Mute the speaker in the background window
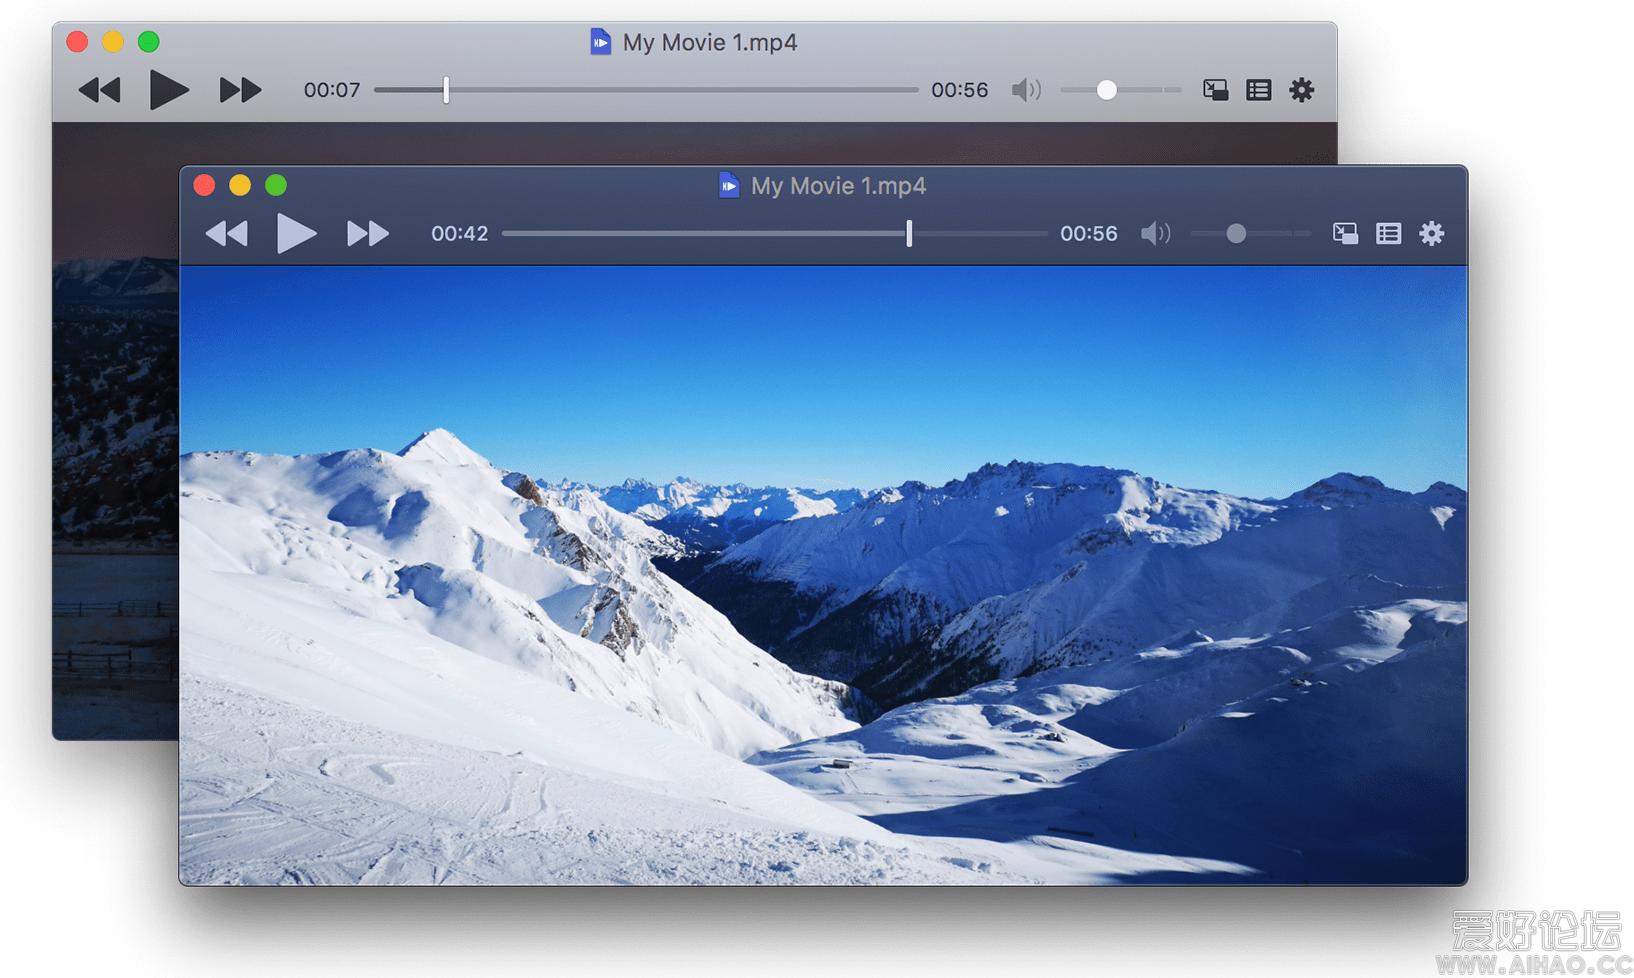 pos(1025,90)
